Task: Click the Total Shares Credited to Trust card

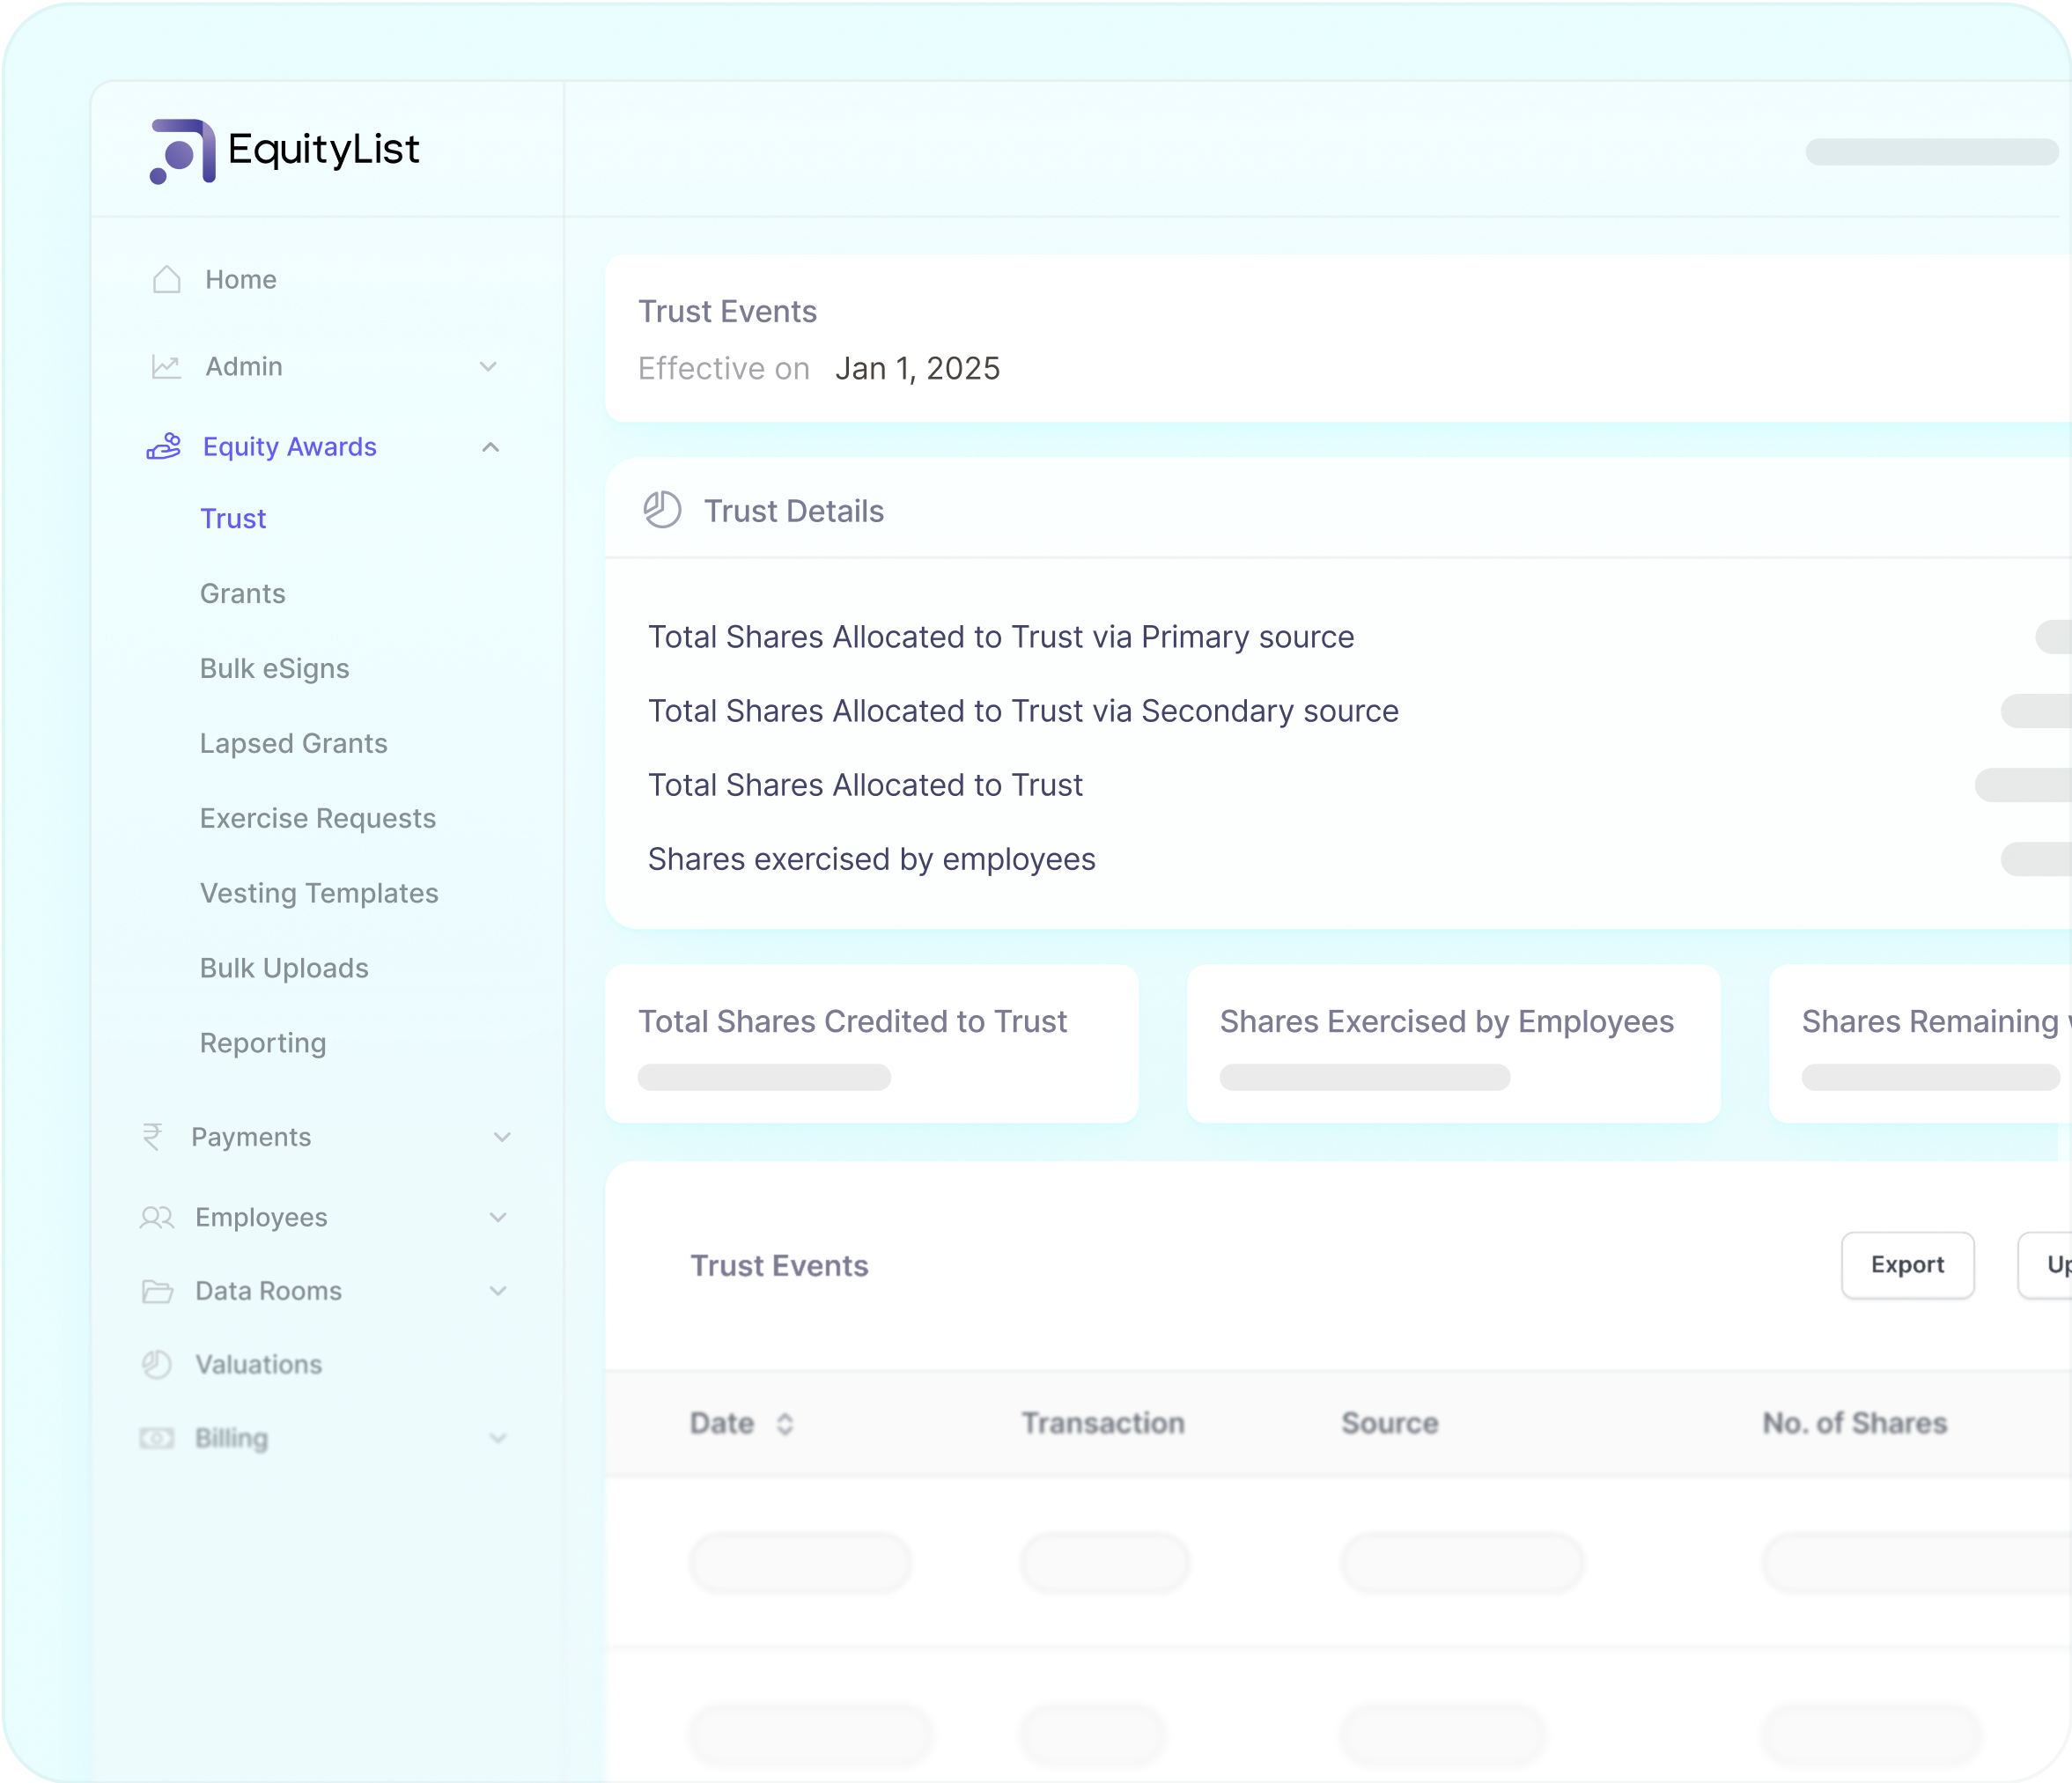Action: [x=872, y=1043]
